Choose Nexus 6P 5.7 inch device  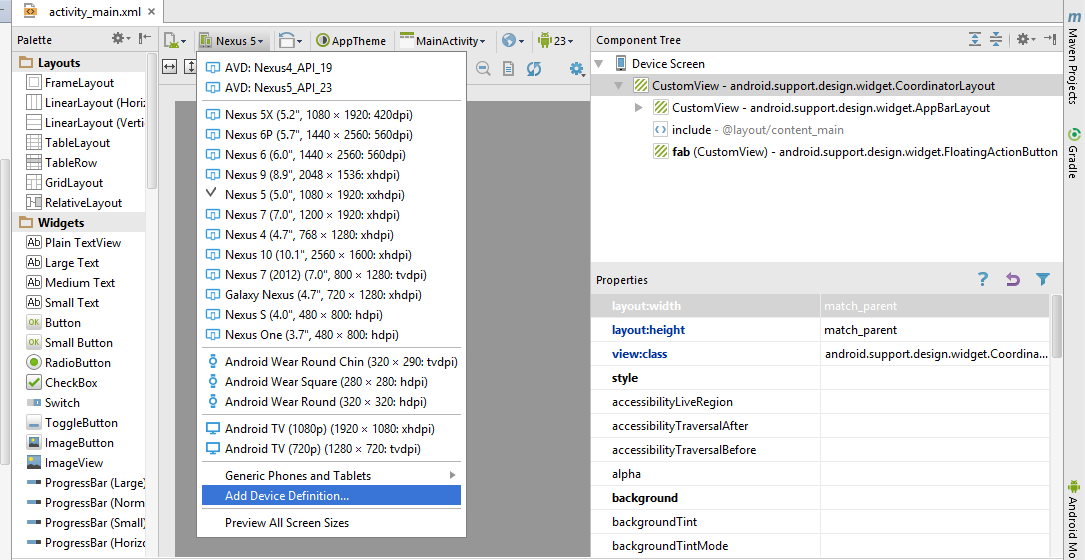(x=331, y=134)
